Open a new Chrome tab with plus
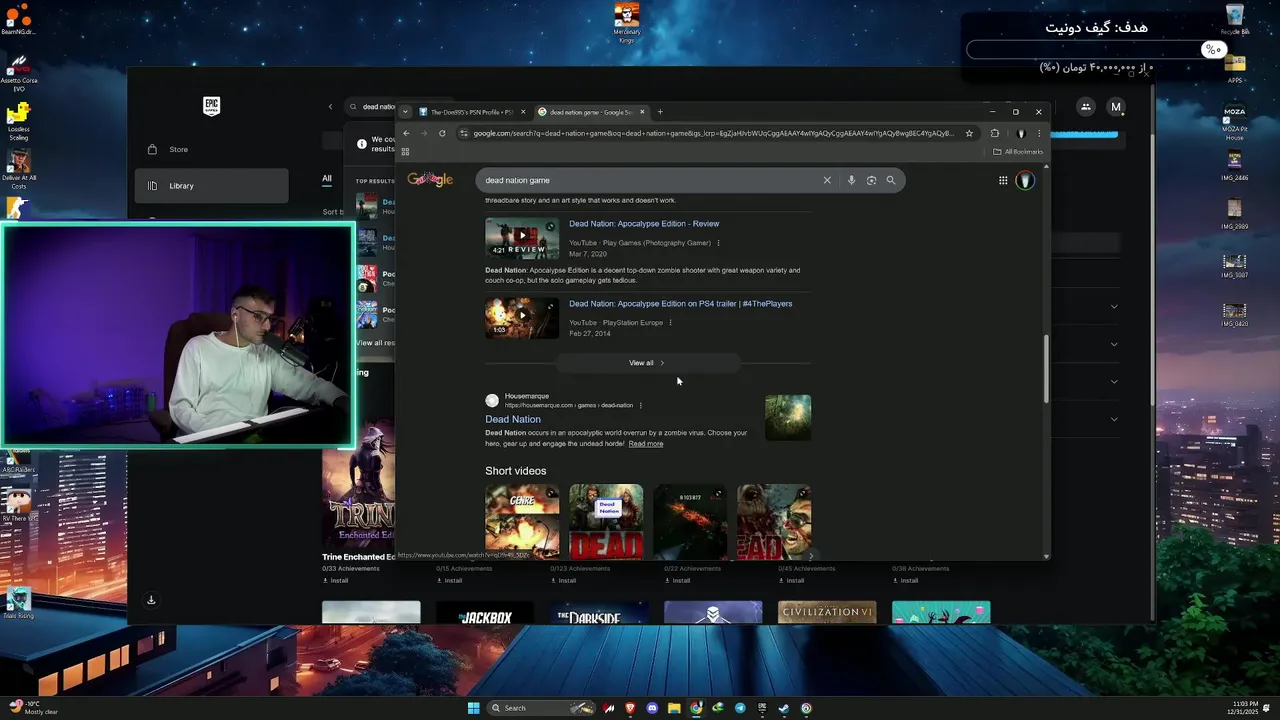The image size is (1280, 720). 660,112
